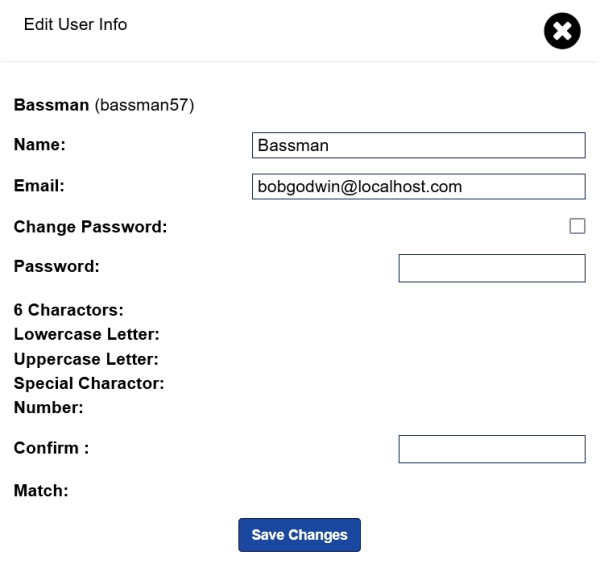Click the Name input field
The height and width of the screenshot is (568, 600).
[x=418, y=146]
